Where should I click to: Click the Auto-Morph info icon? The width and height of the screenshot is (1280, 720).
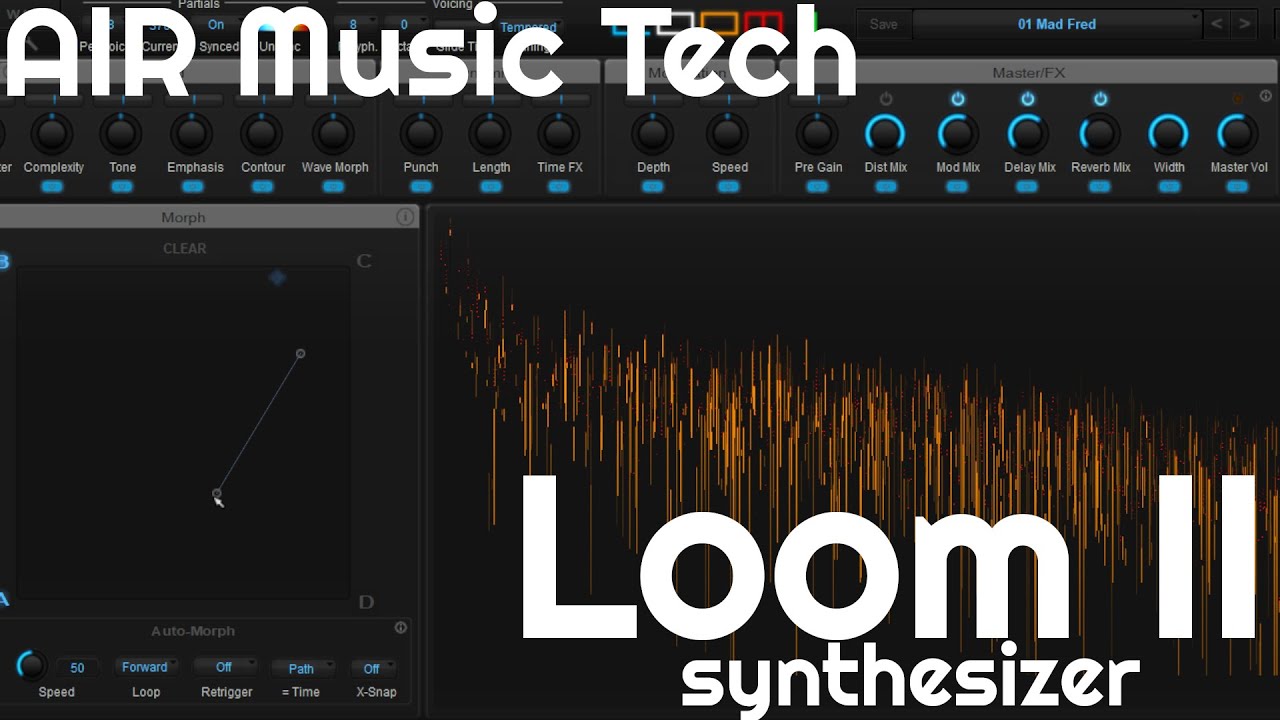point(401,628)
